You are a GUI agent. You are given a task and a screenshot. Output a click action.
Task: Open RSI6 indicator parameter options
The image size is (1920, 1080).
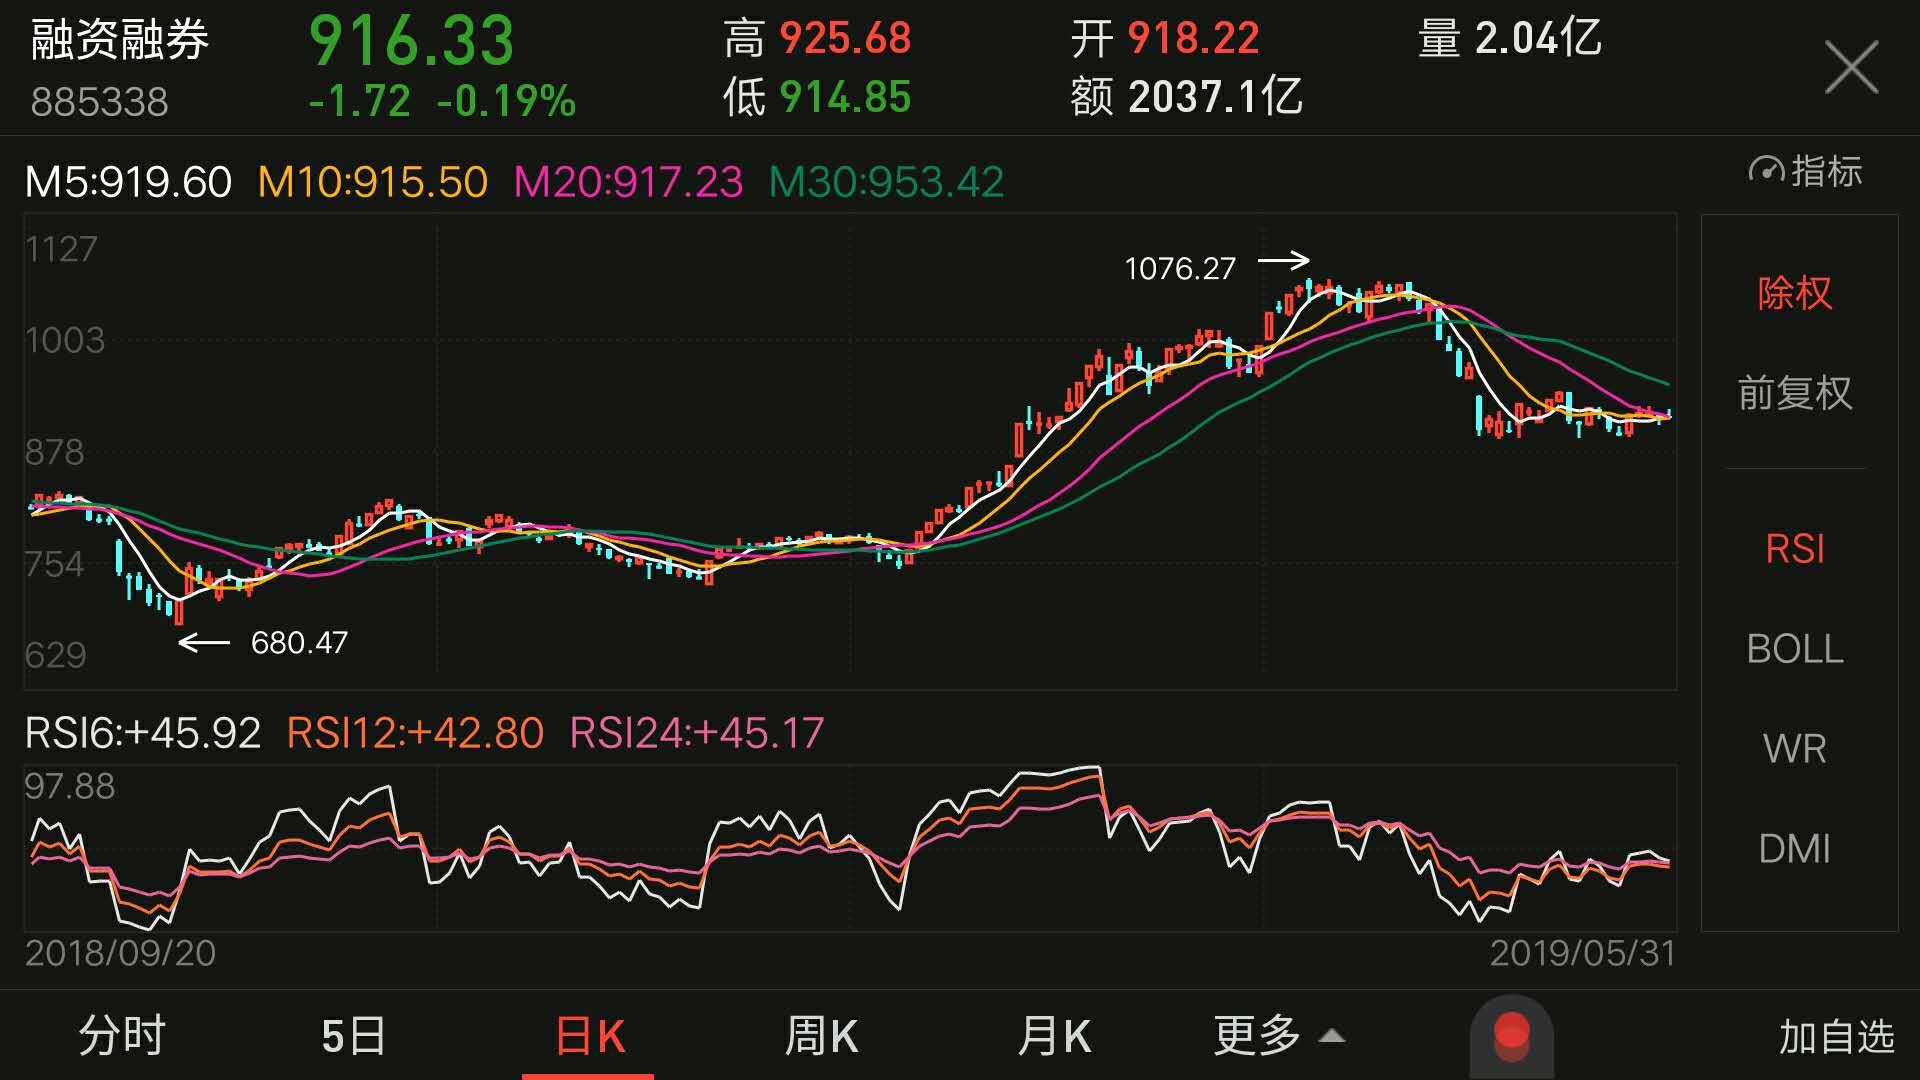point(142,733)
